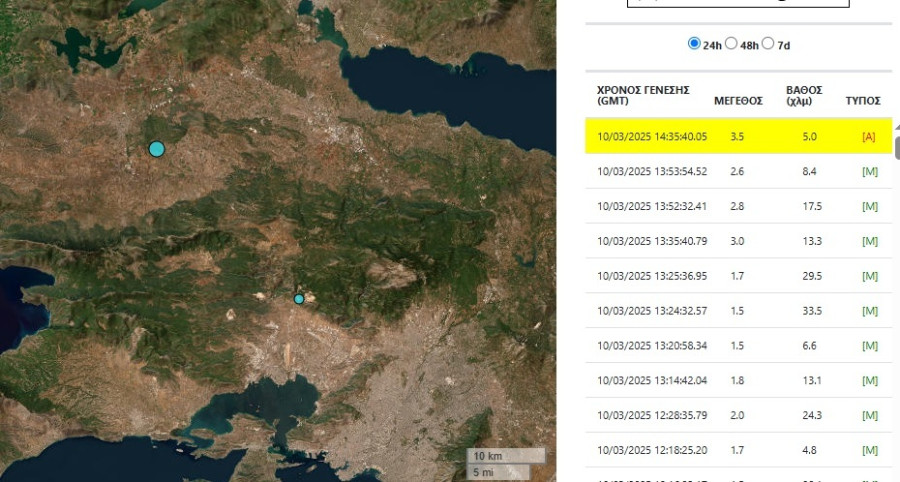
Task: Click the small cyan earthquake marker on map
Action: pyautogui.click(x=298, y=299)
